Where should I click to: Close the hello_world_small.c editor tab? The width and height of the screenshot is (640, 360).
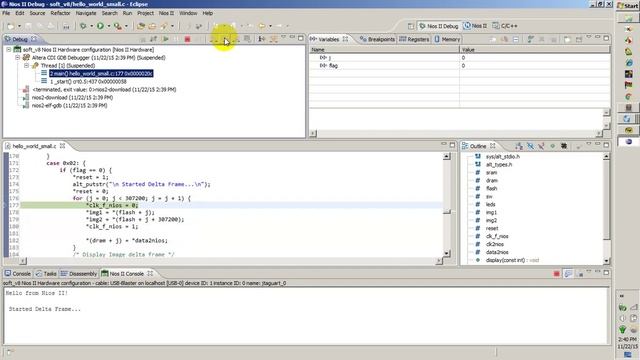pos(62,146)
